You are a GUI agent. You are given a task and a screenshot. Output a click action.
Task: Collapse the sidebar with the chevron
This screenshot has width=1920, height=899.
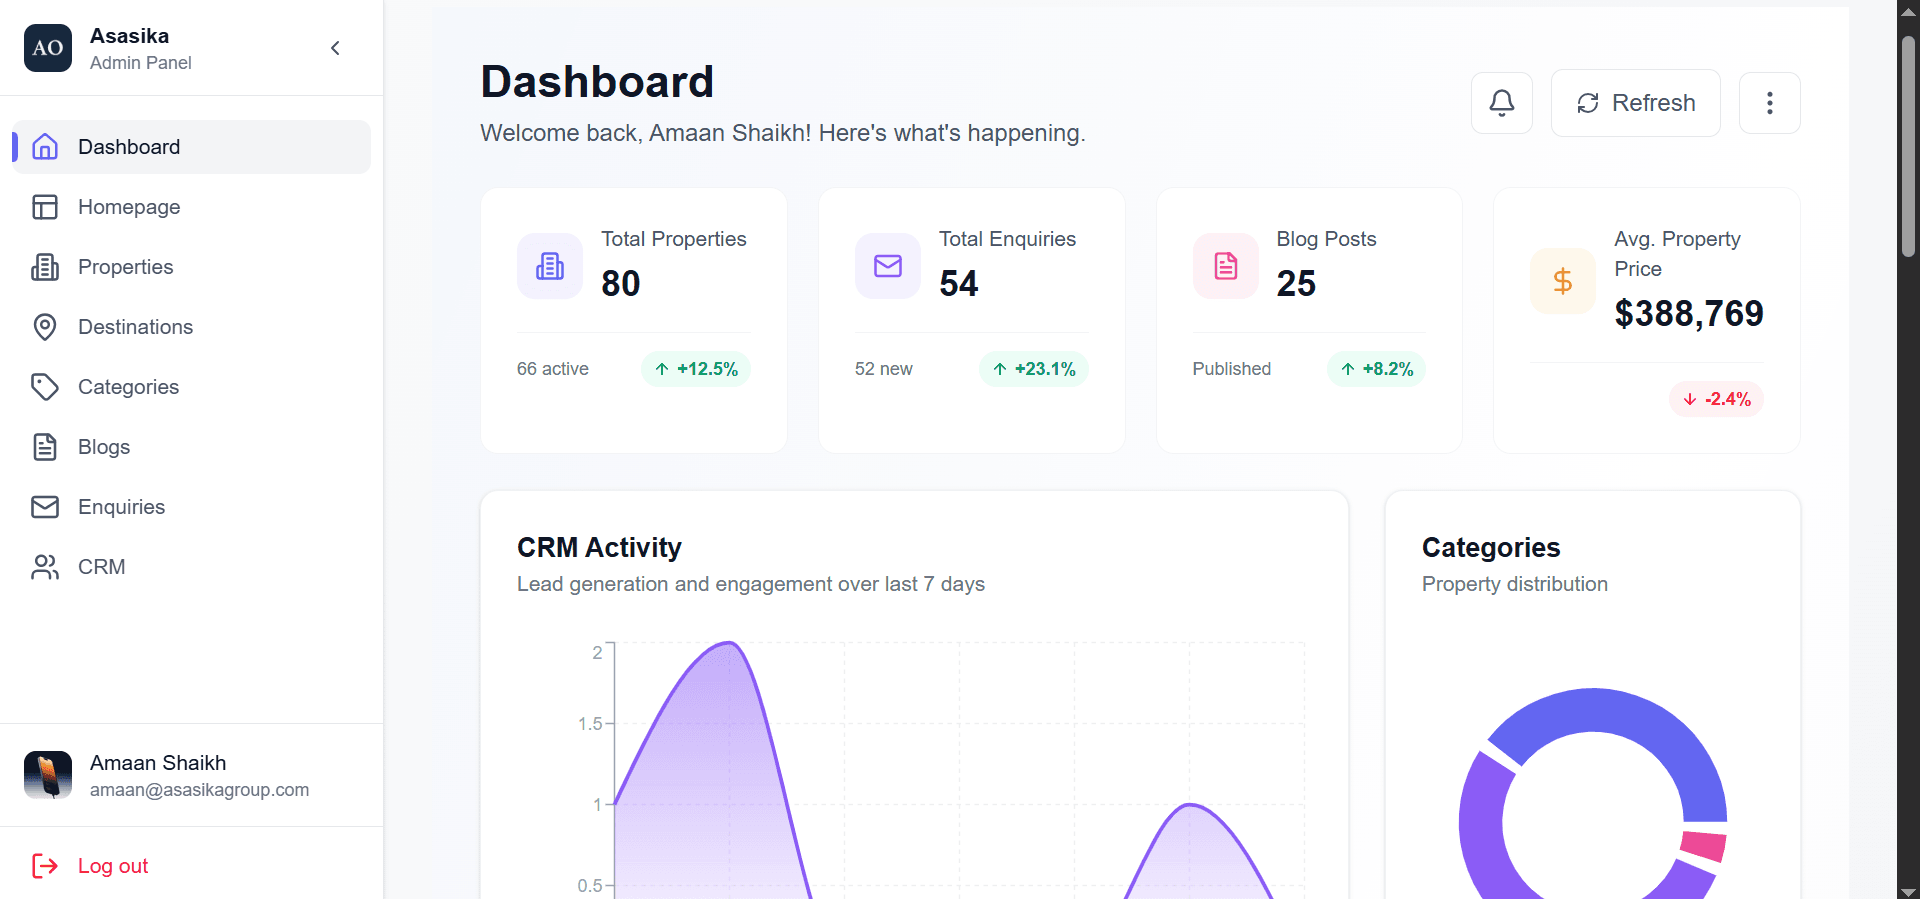tap(335, 48)
